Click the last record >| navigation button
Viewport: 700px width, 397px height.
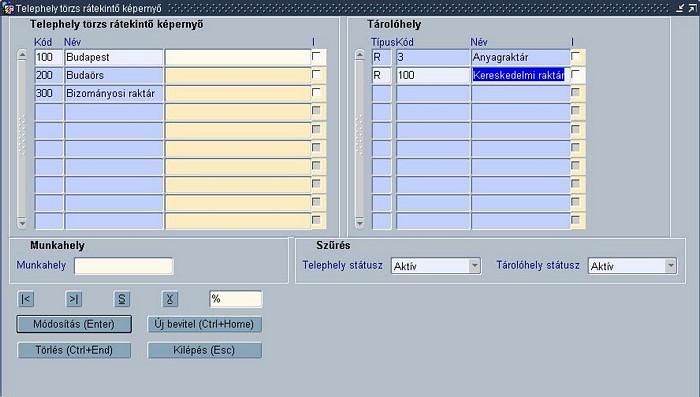pos(74,299)
